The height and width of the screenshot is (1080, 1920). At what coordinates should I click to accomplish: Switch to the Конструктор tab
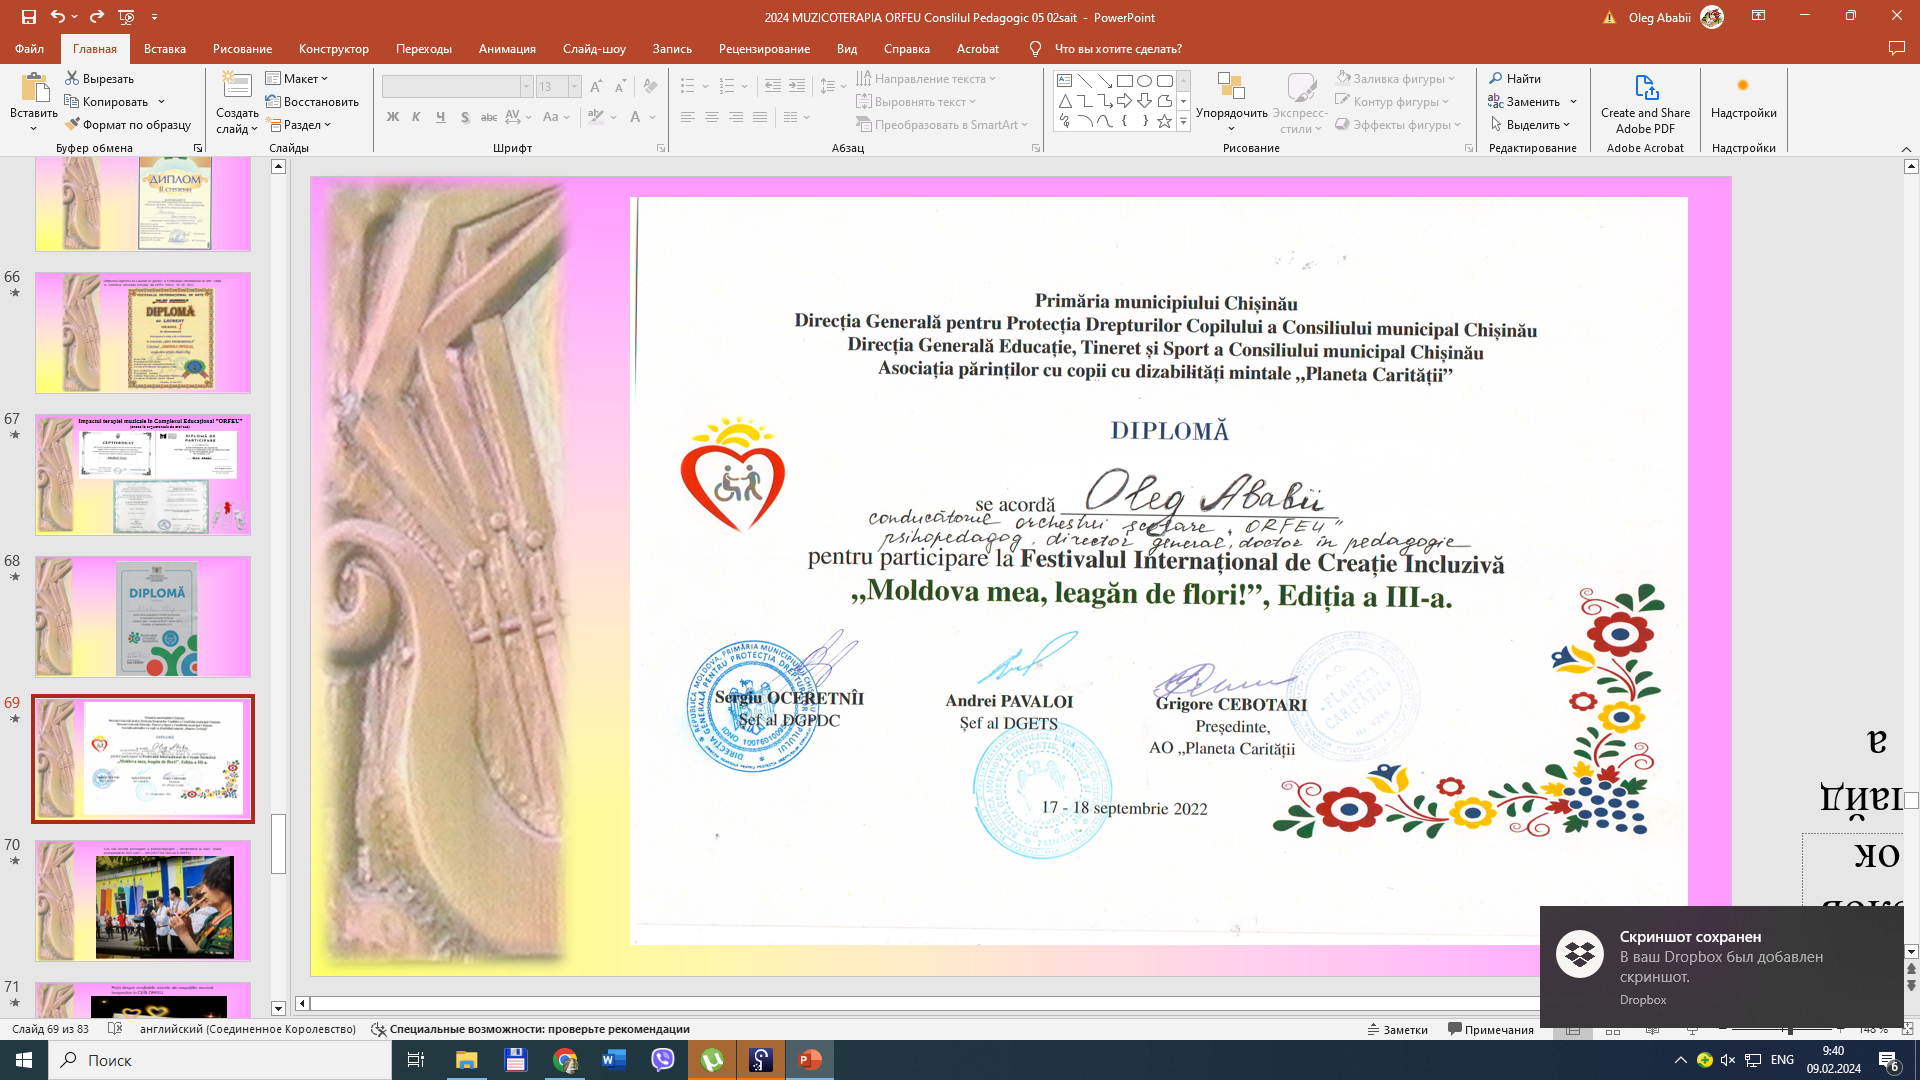pyautogui.click(x=333, y=48)
